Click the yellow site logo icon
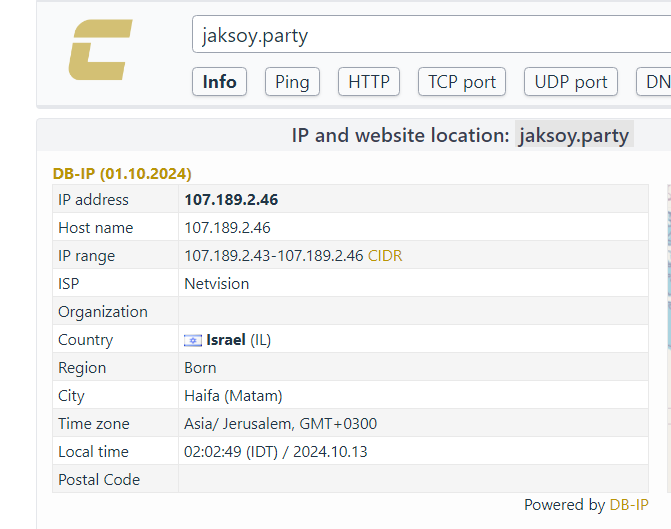This screenshot has width=671, height=529. tap(100, 50)
